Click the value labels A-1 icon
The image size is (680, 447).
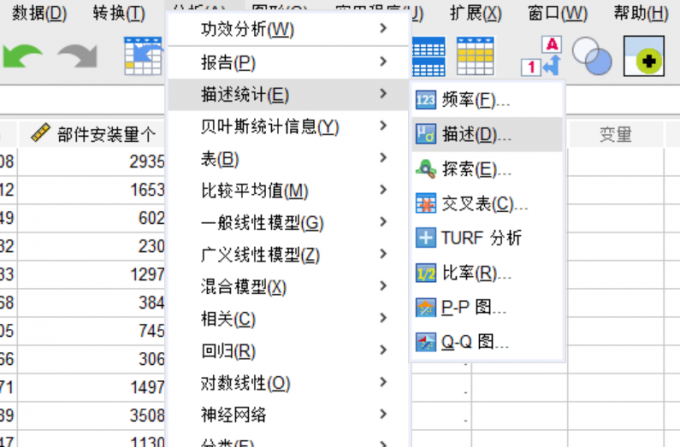coord(542,56)
